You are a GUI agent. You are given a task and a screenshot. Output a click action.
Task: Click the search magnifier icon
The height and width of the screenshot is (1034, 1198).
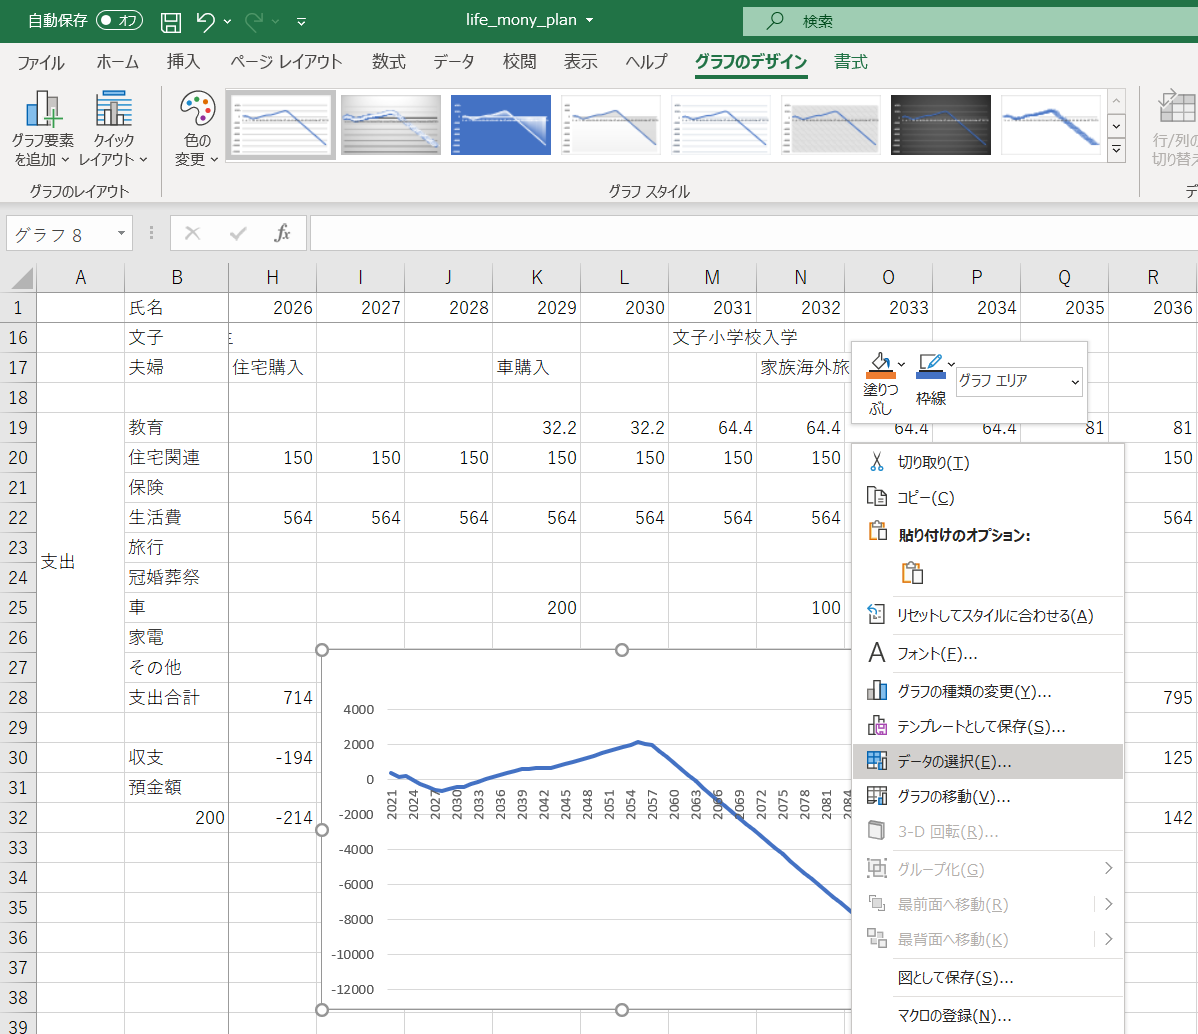click(x=775, y=21)
